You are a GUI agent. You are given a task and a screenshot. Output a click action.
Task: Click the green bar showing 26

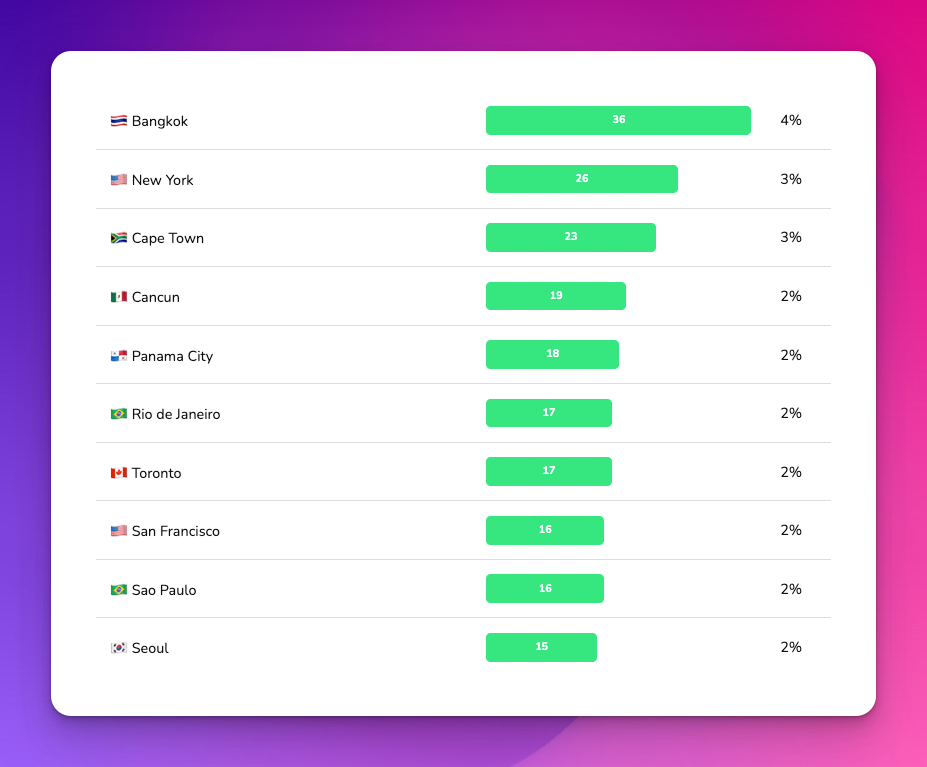(582, 179)
